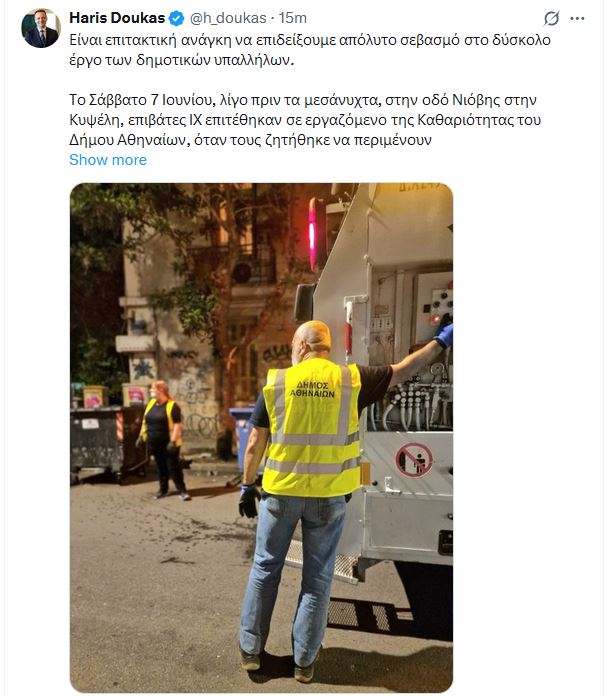Click the first paragraph of the post

pos(310,50)
